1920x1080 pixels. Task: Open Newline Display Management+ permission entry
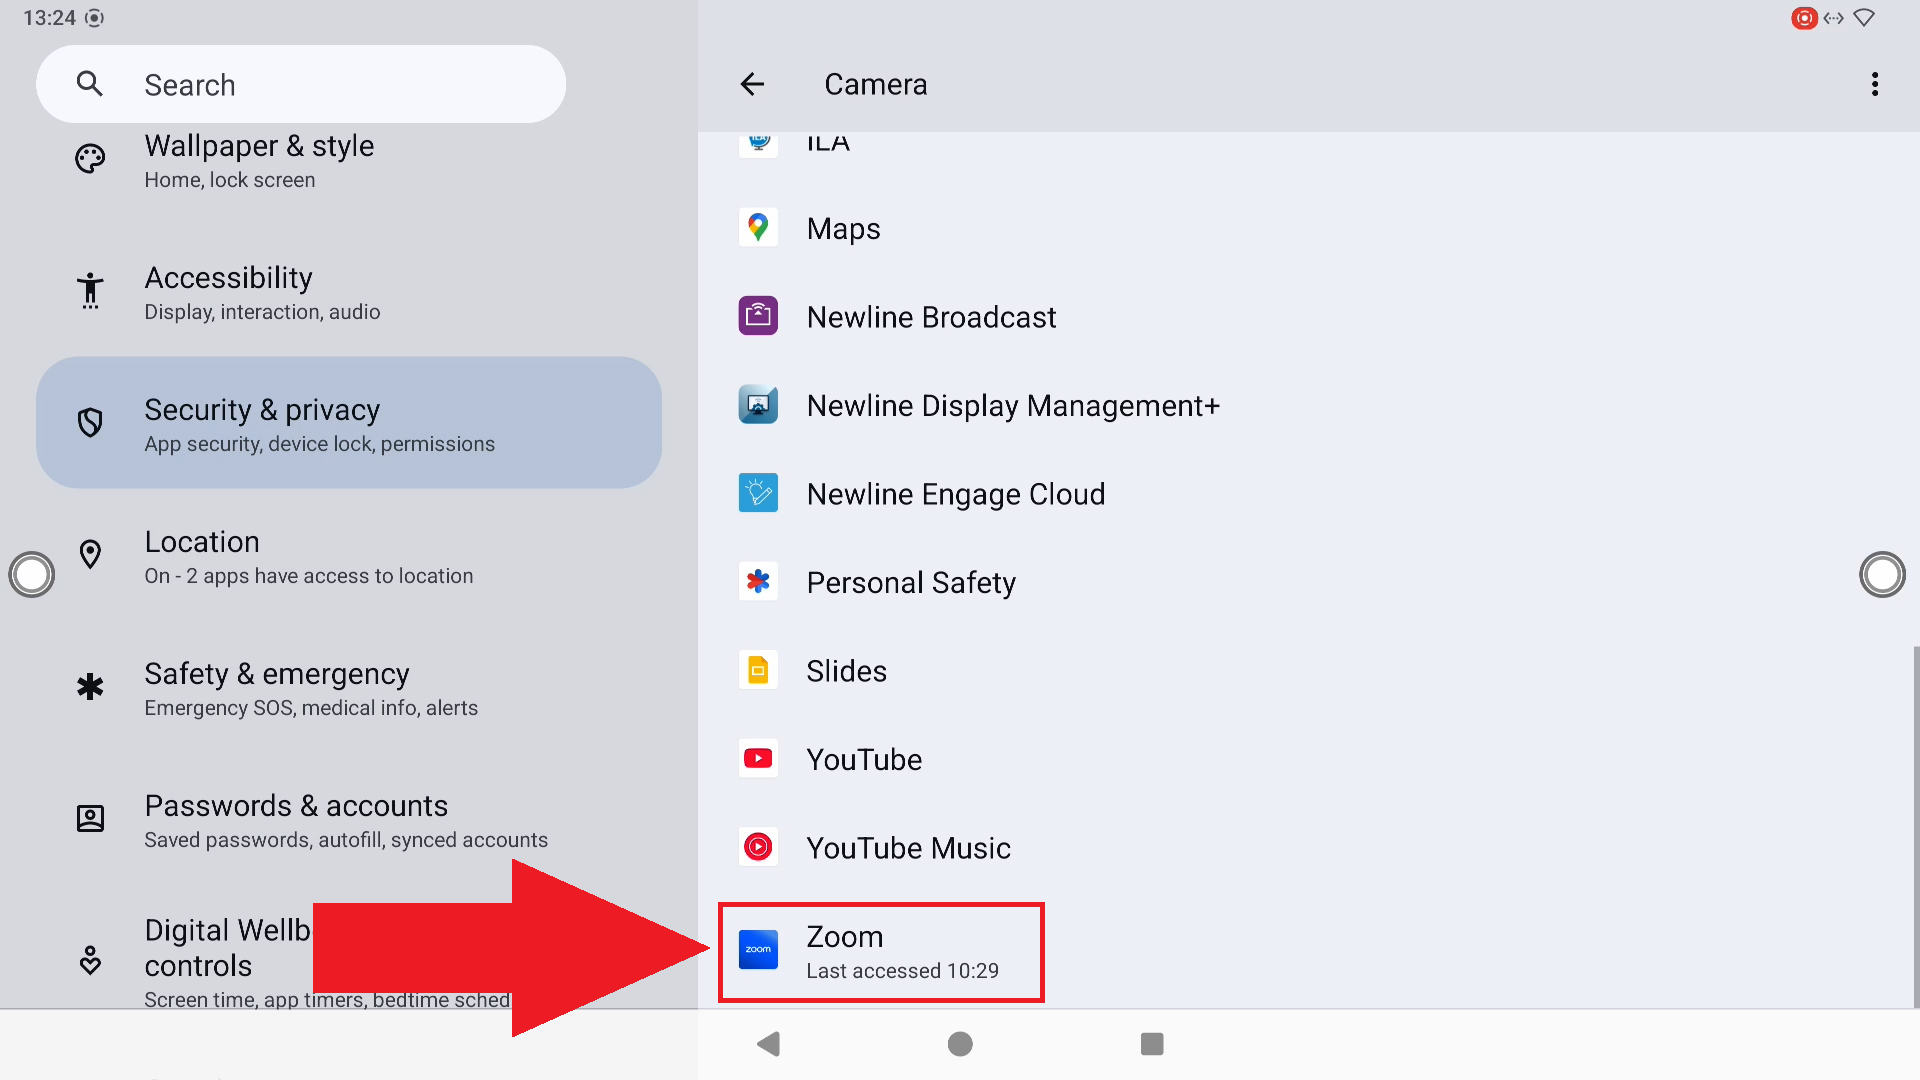[1012, 406]
